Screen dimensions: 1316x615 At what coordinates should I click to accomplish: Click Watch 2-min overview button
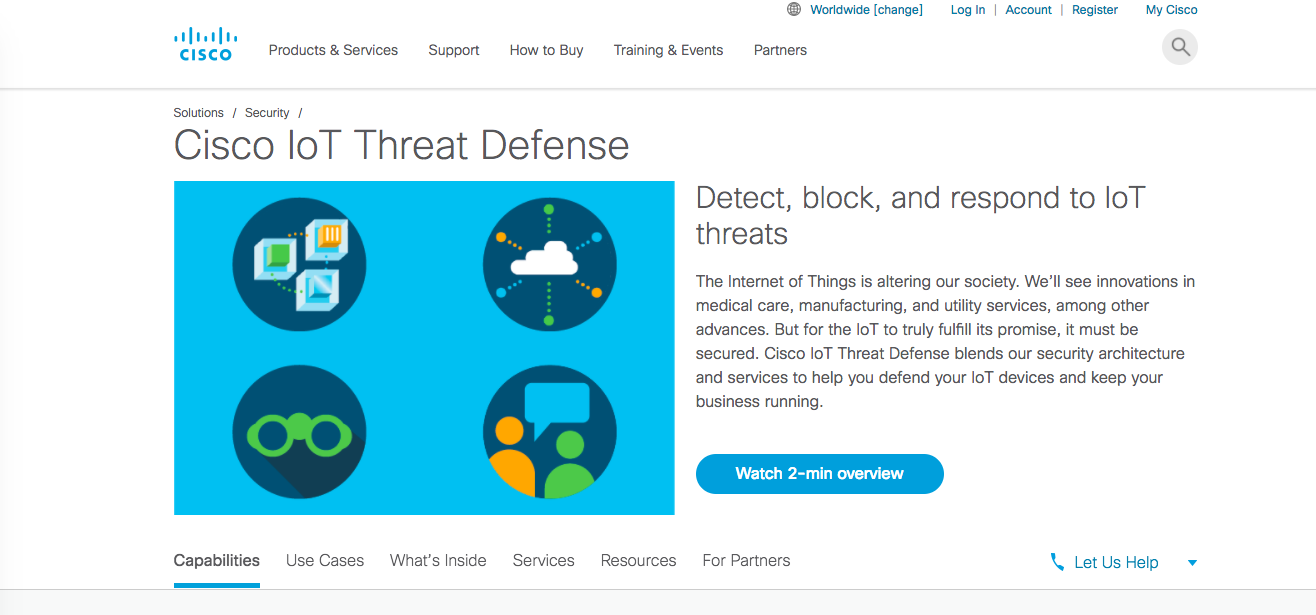point(820,474)
